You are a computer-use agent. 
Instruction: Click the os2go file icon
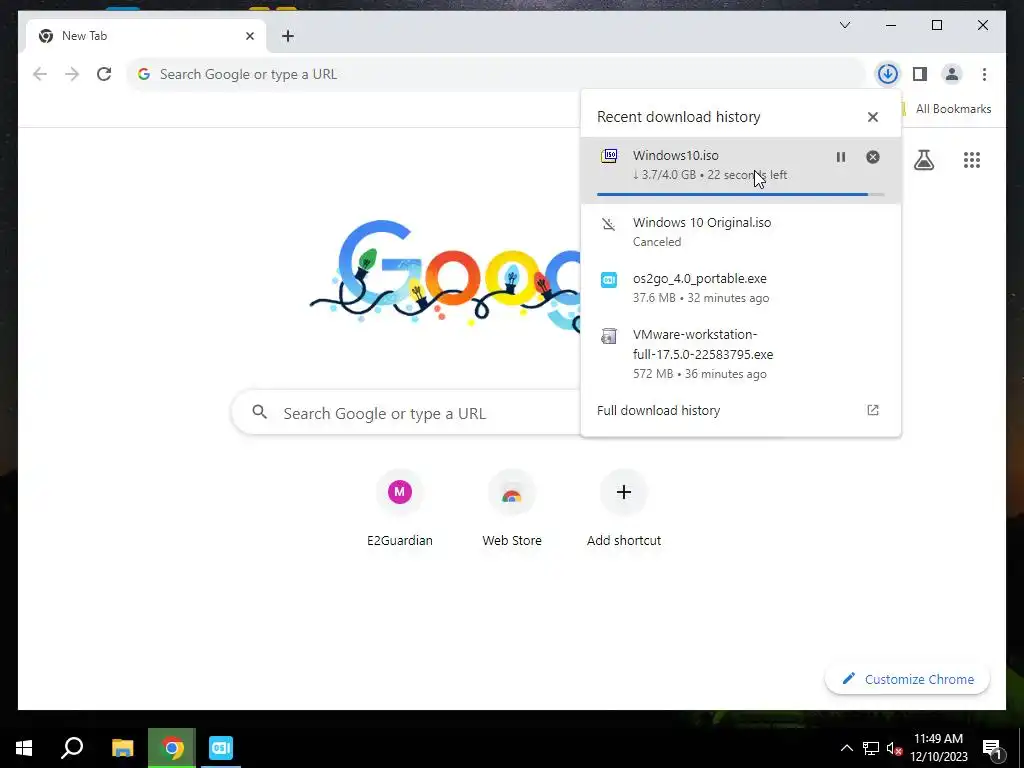click(x=609, y=280)
